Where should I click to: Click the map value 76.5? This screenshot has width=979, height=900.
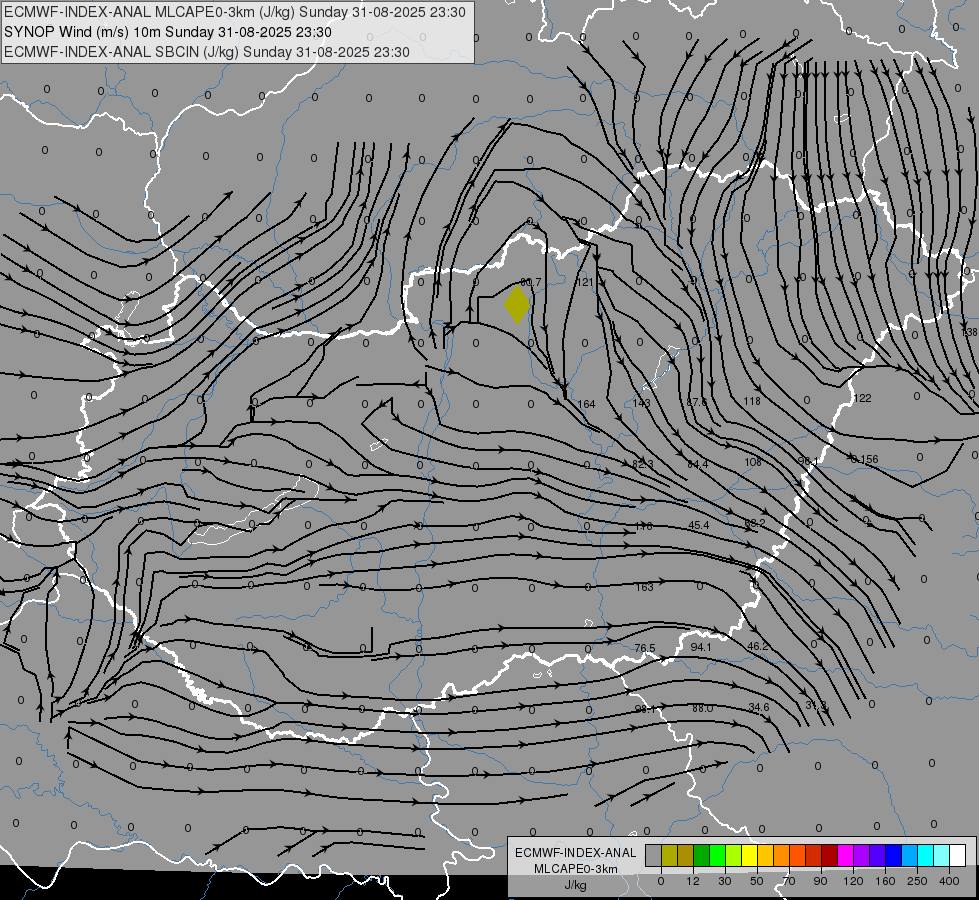click(x=644, y=648)
